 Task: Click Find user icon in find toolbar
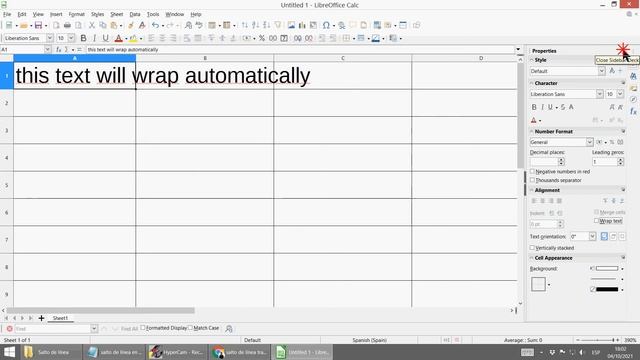pyautogui.click(x=229, y=329)
